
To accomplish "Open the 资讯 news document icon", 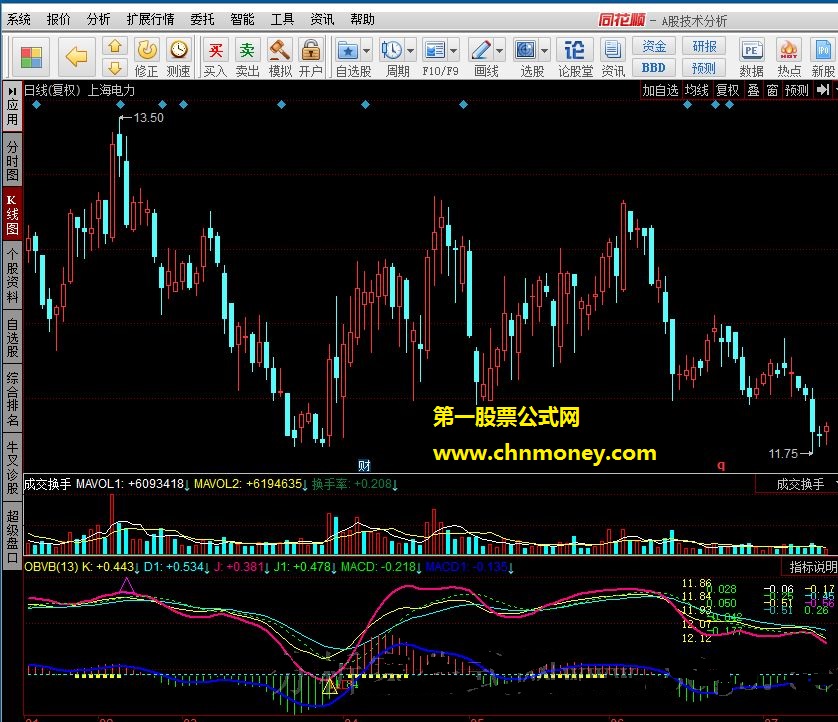I will tap(612, 58).
